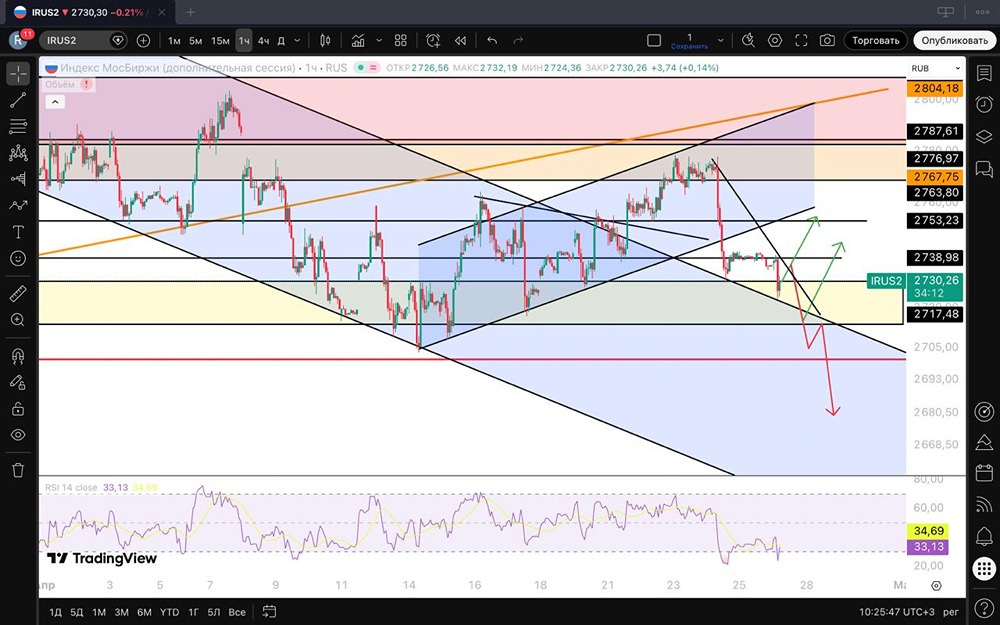Click the Торговать button

[876, 40]
